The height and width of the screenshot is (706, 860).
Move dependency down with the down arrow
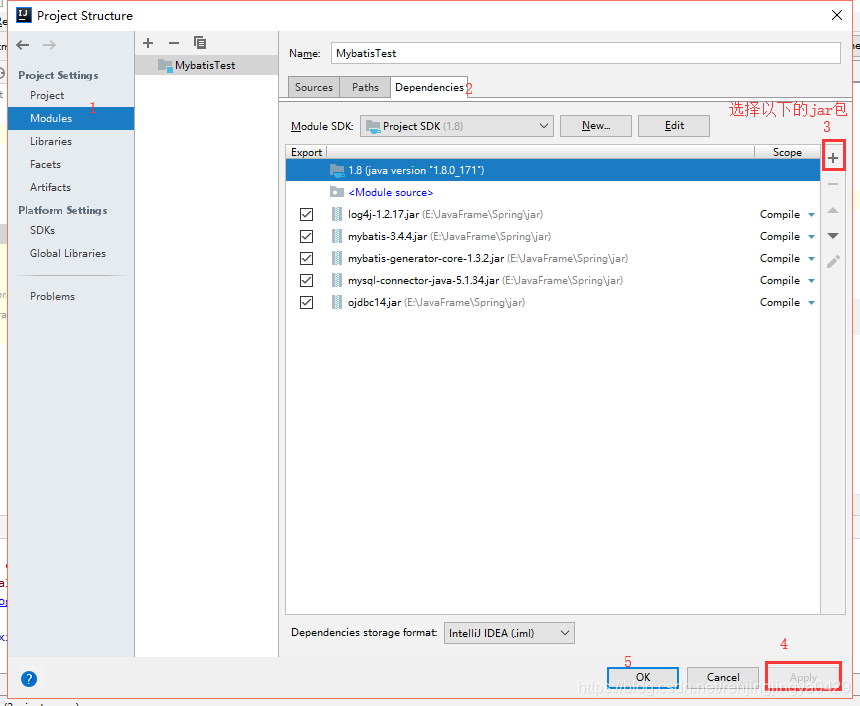point(833,236)
